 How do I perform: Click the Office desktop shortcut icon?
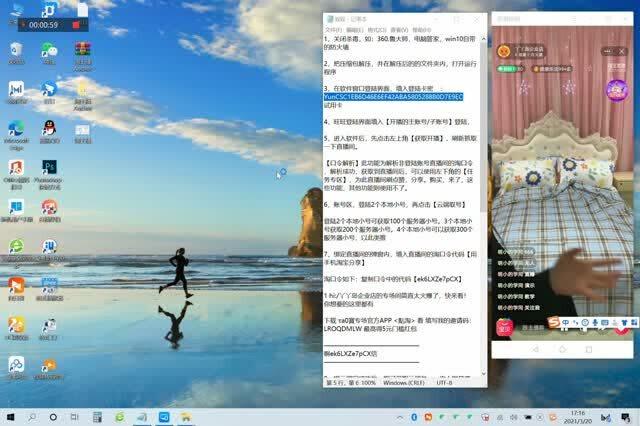16,168
